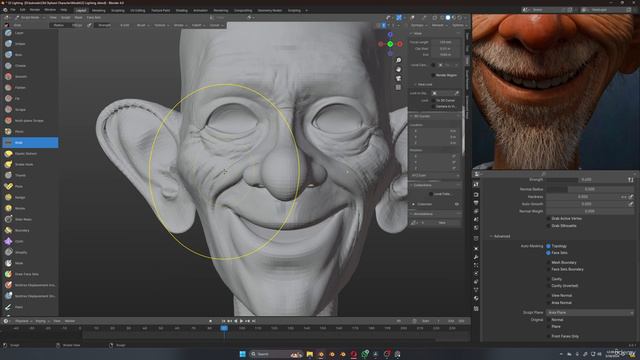Select the highlighted Grab brush
Viewport: 640px width, 360px height.
(30, 142)
